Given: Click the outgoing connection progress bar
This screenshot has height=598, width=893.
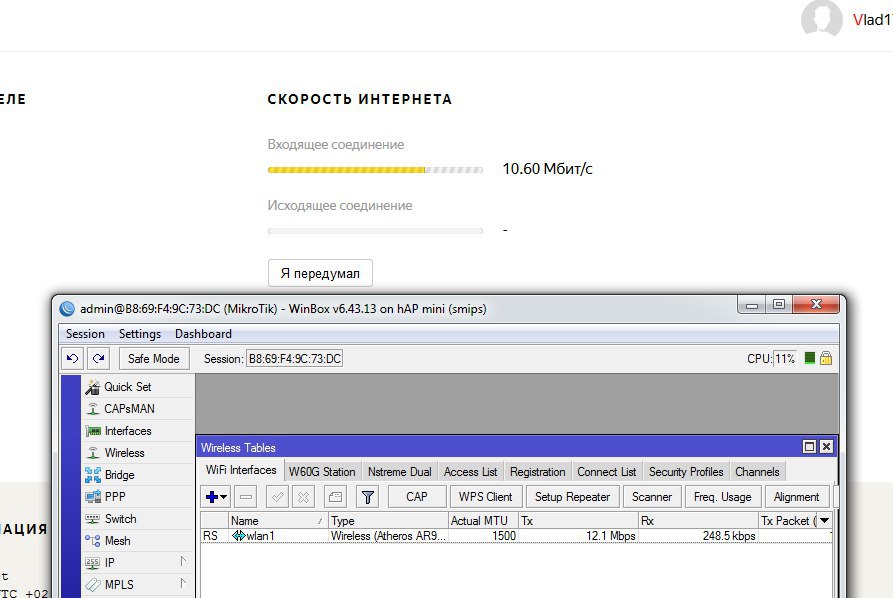Looking at the screenshot, I should point(375,231).
